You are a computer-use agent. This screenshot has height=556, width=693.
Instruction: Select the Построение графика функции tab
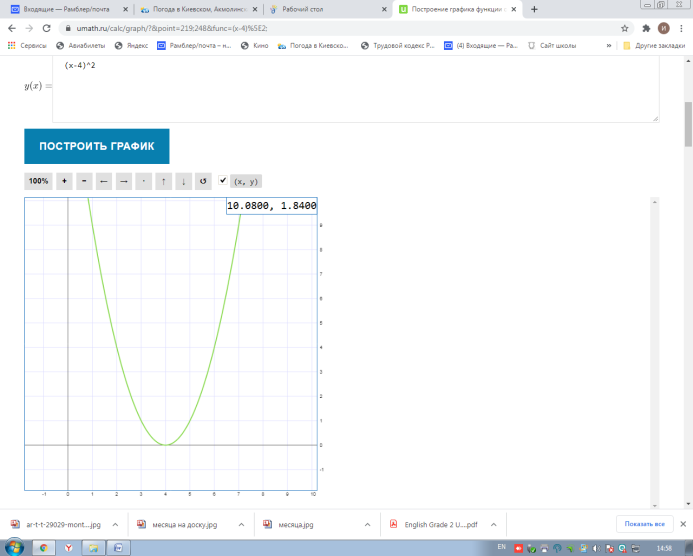point(458,9)
